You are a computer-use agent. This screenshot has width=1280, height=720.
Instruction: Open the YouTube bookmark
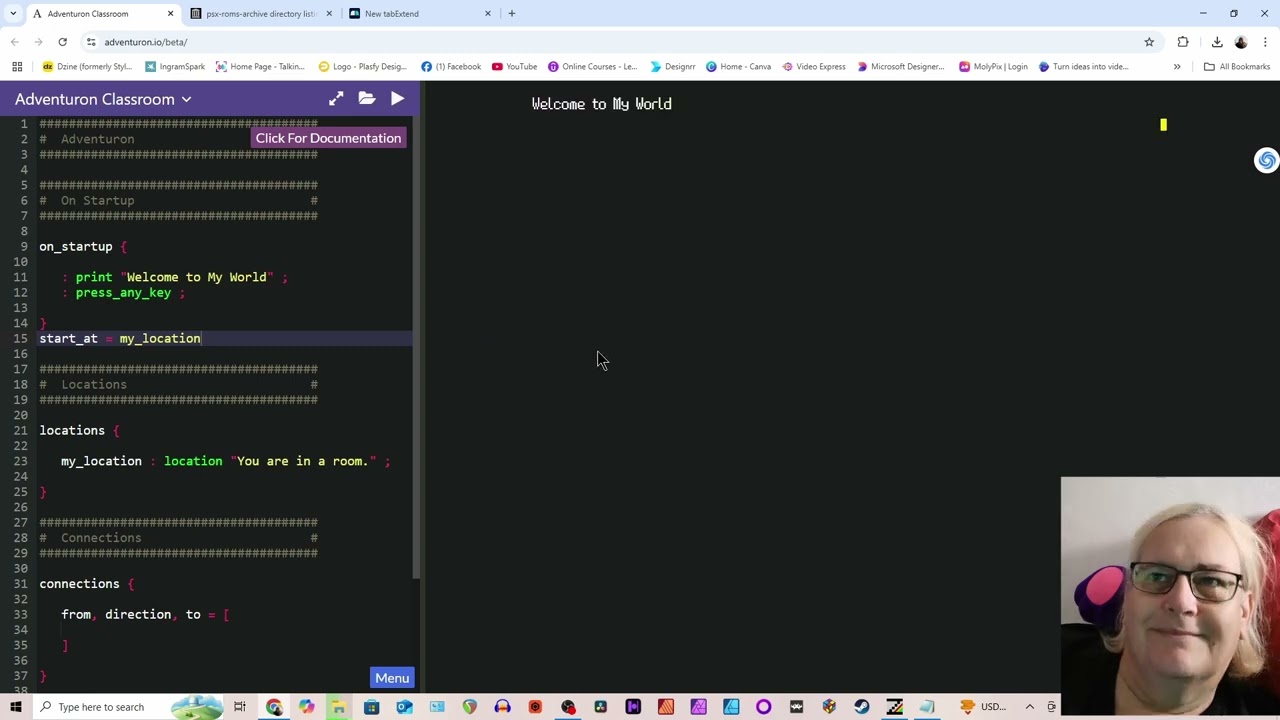point(514,67)
